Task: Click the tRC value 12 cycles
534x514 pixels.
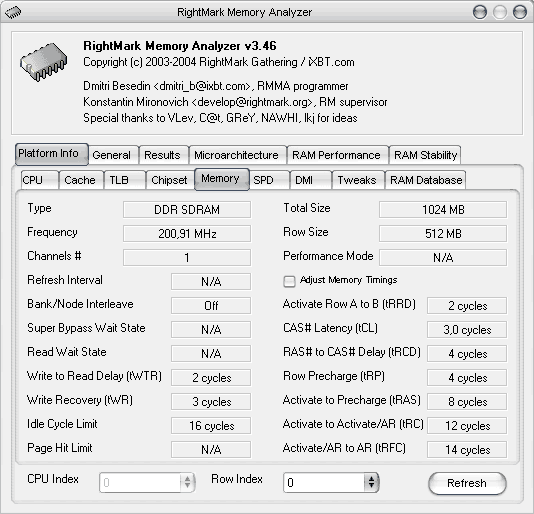Action: click(x=467, y=426)
